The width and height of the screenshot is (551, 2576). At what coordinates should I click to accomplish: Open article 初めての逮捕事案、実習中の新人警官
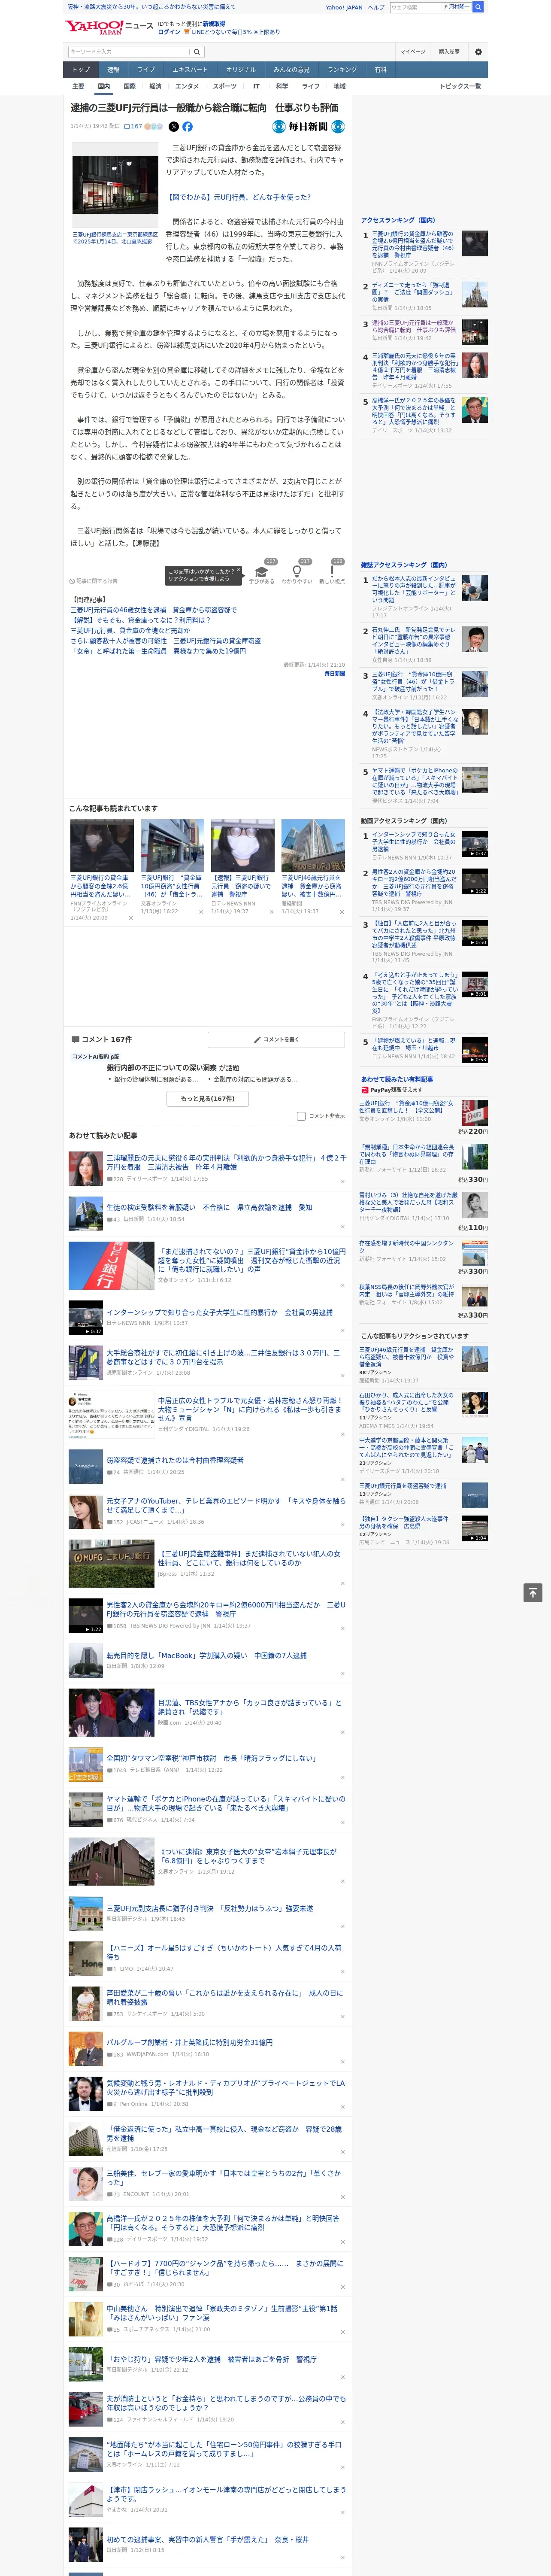(x=207, y=2539)
